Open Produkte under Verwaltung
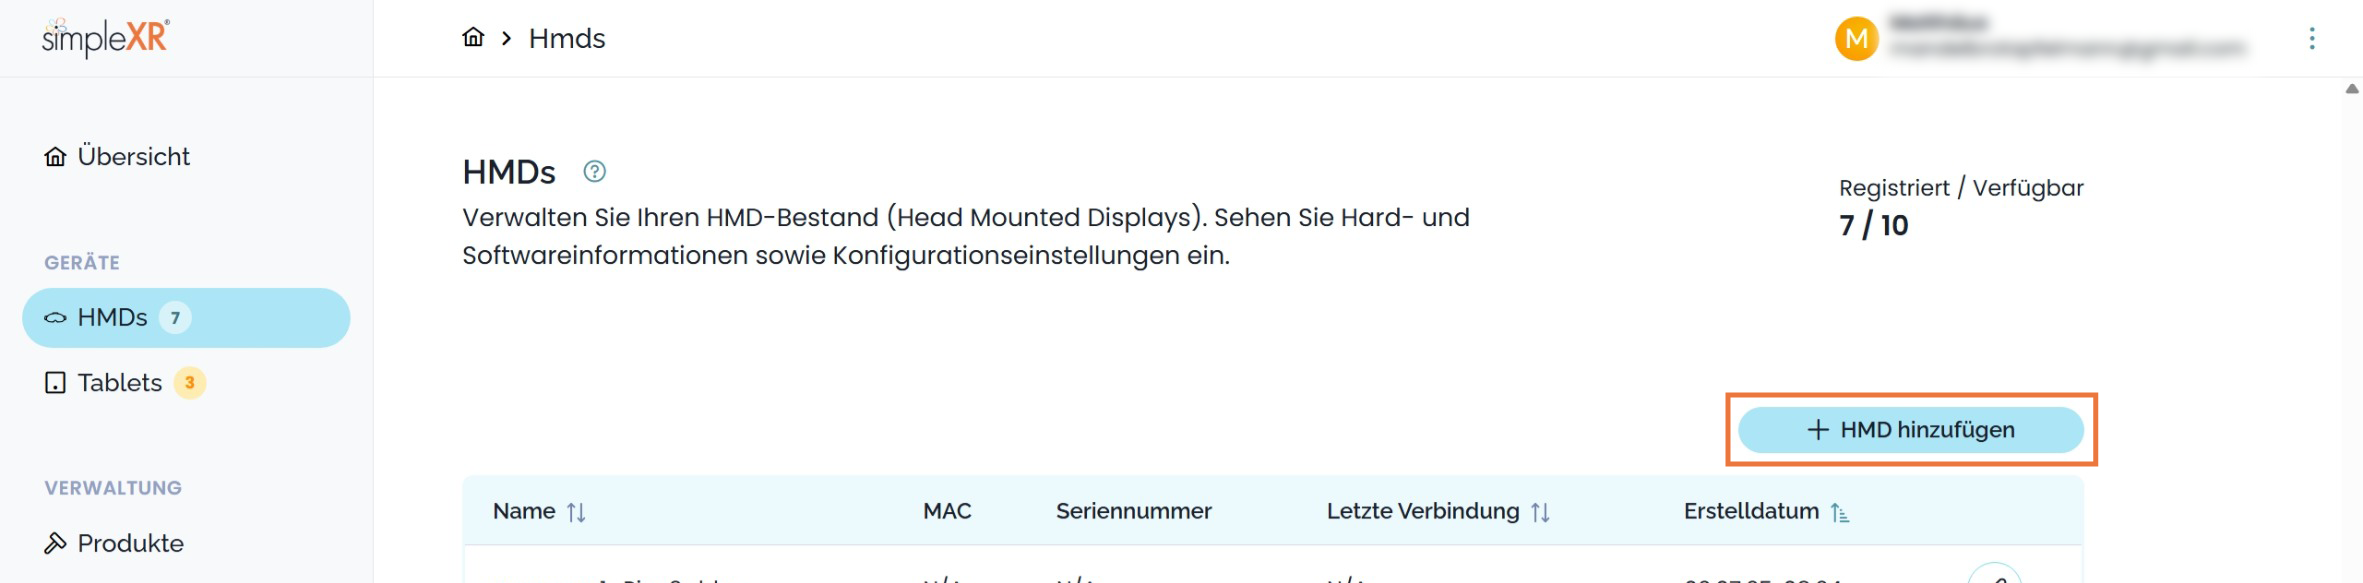 click(130, 543)
